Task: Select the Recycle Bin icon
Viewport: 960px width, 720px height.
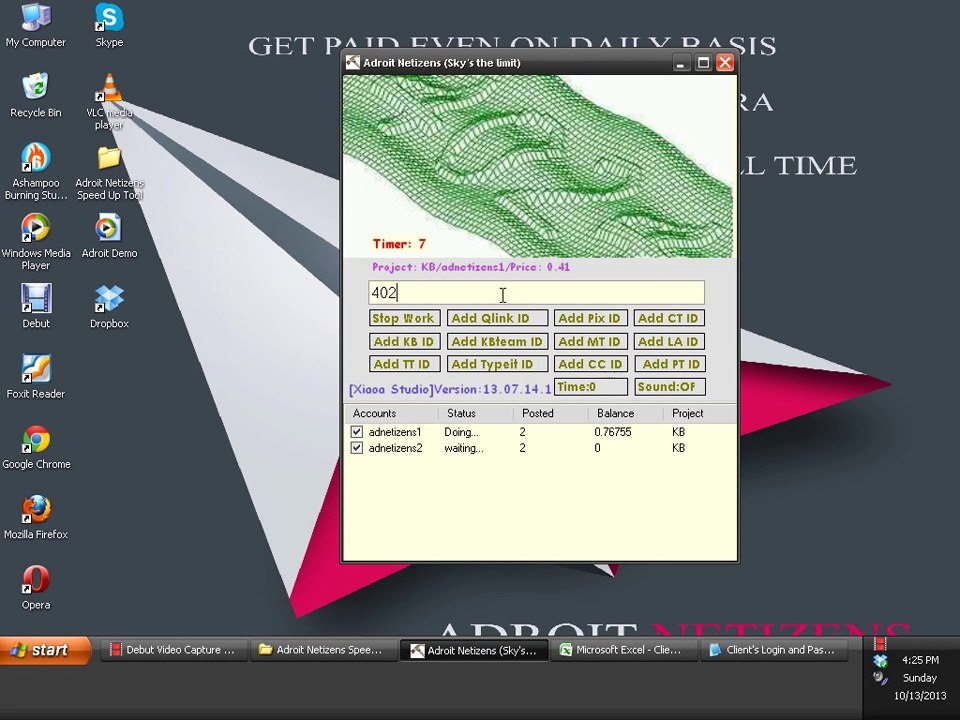Action: [36, 95]
